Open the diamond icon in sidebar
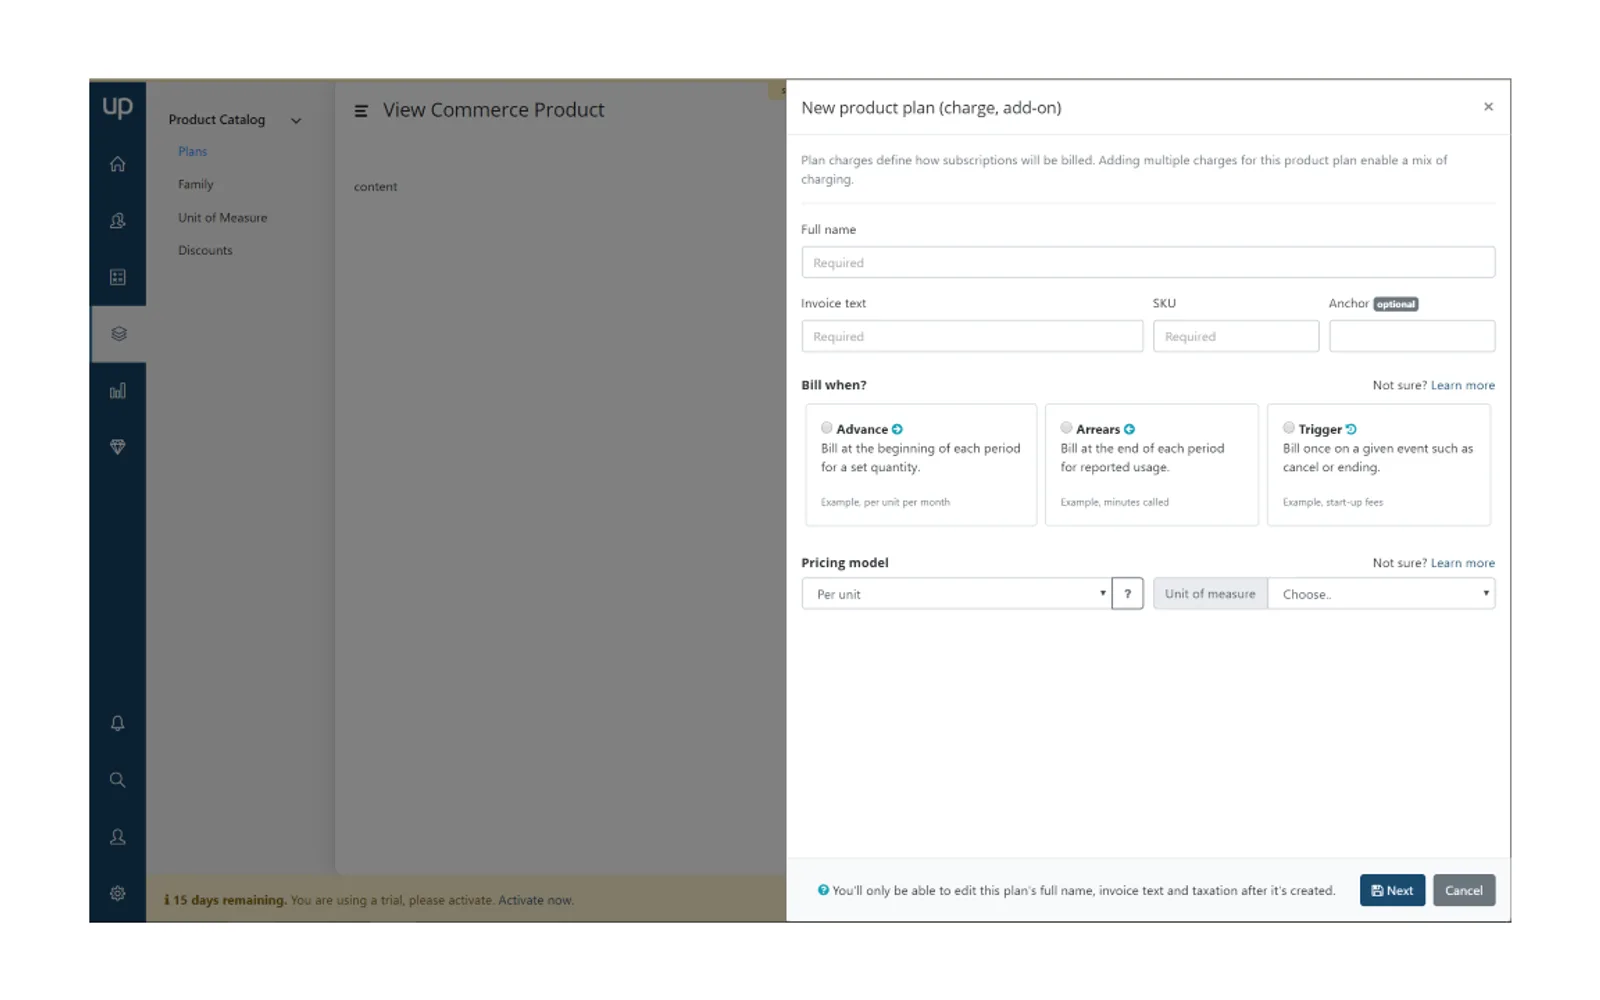Image resolution: width=1600 pixels, height=1000 pixels. (x=118, y=447)
